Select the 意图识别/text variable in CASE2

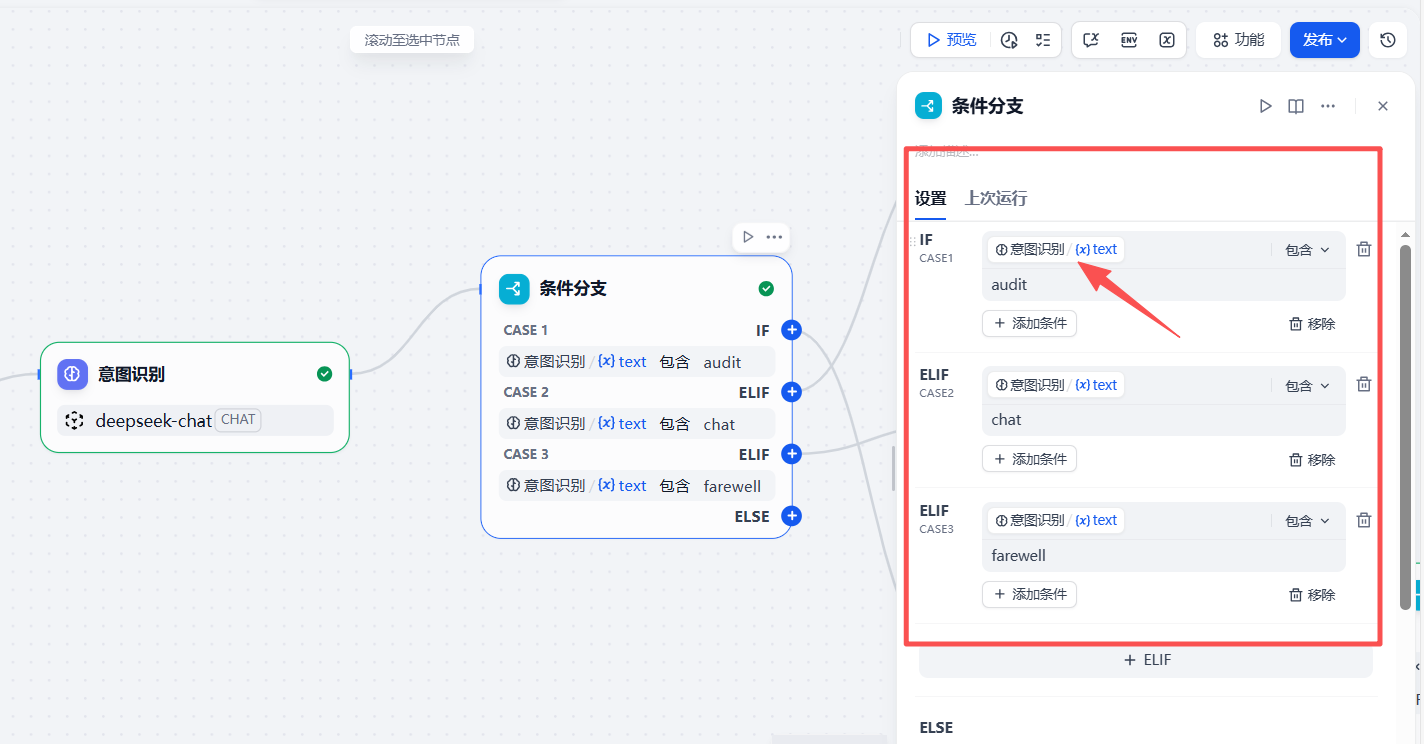(x=1056, y=385)
